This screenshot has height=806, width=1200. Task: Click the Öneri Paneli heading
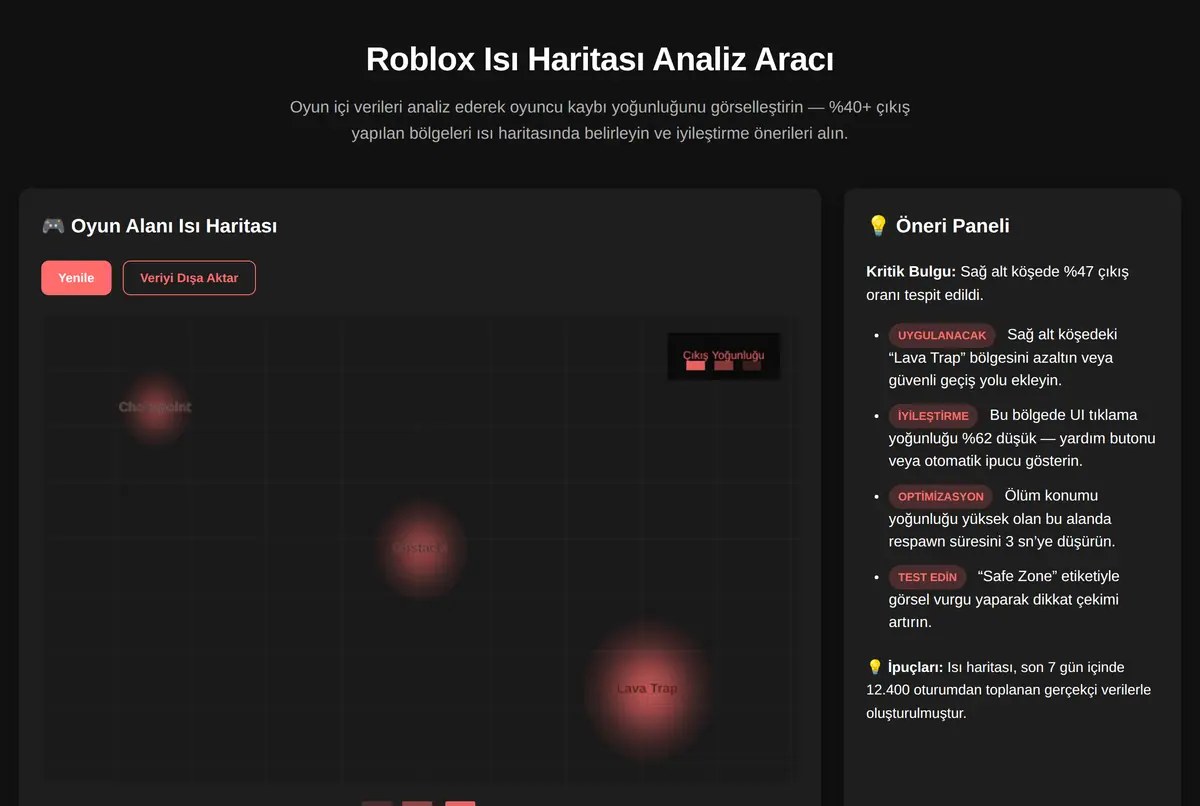click(952, 226)
